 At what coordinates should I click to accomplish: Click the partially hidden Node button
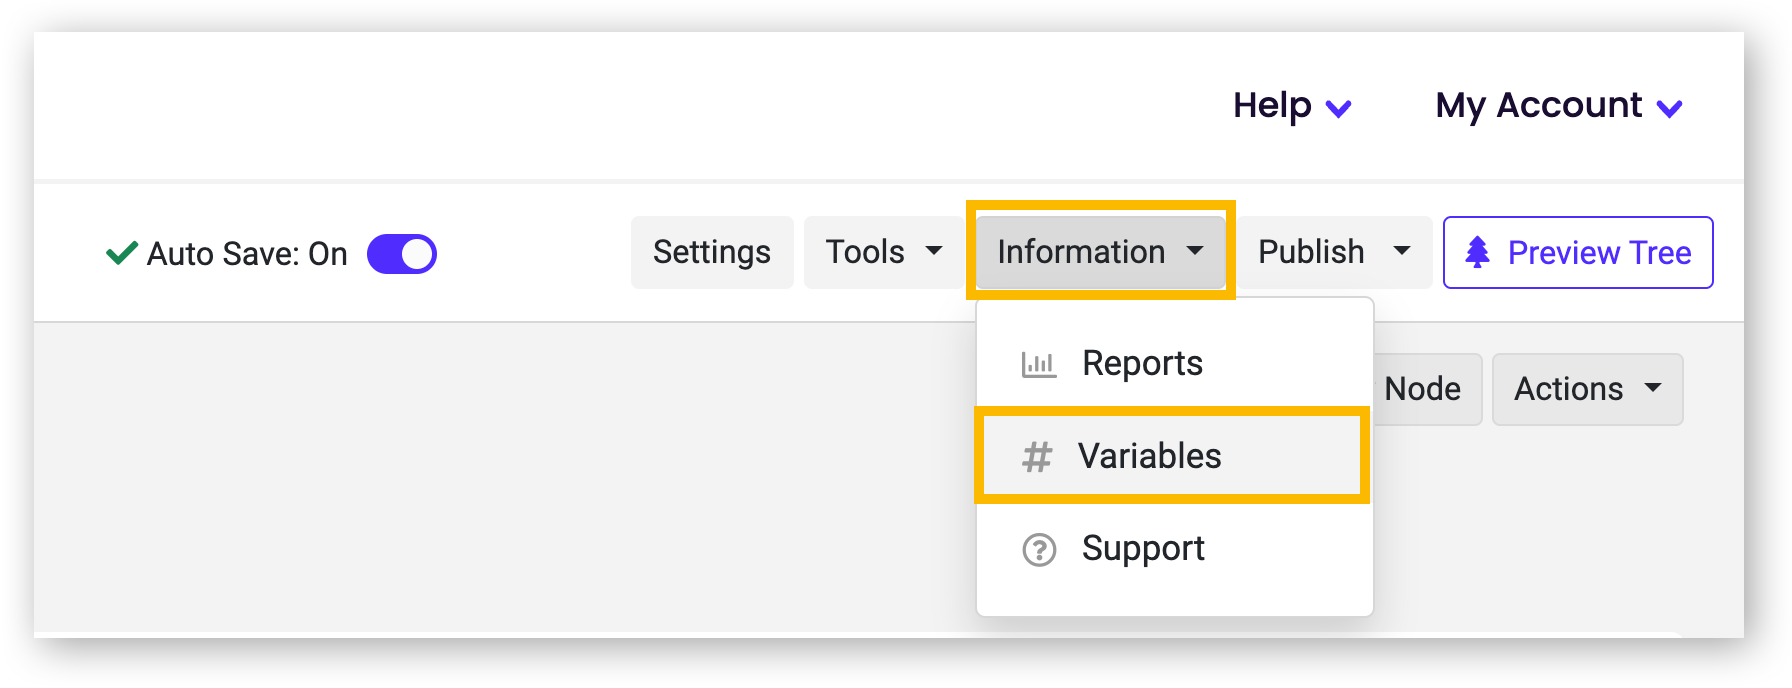click(1427, 389)
